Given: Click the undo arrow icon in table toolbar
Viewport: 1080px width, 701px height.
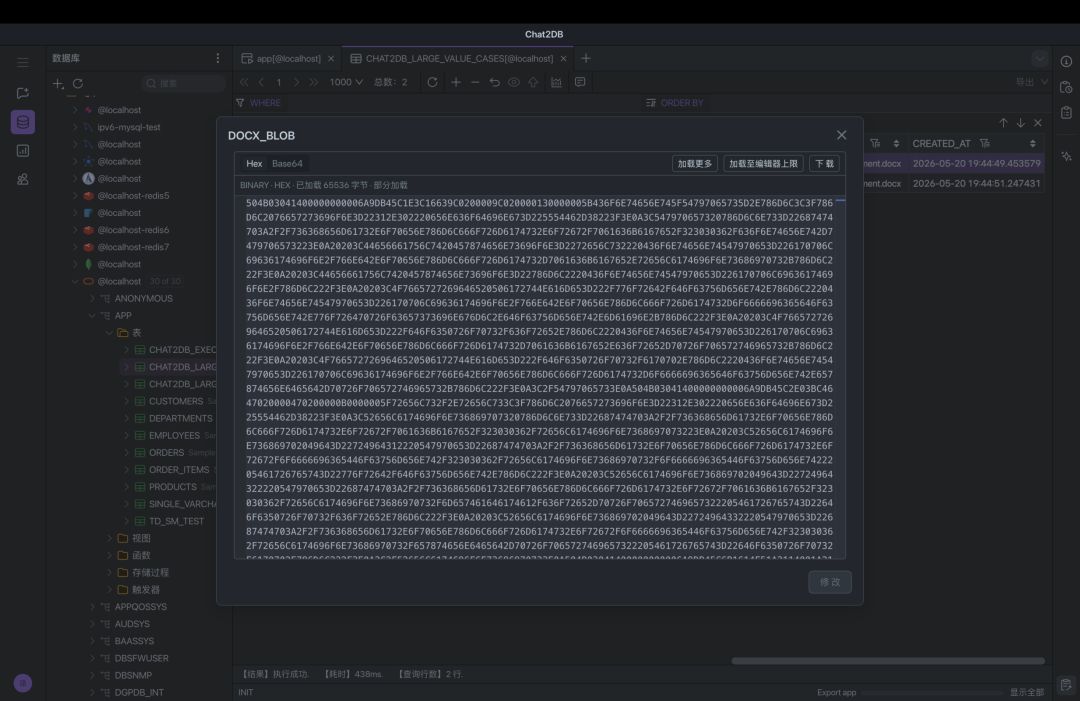Looking at the screenshot, I should (495, 82).
